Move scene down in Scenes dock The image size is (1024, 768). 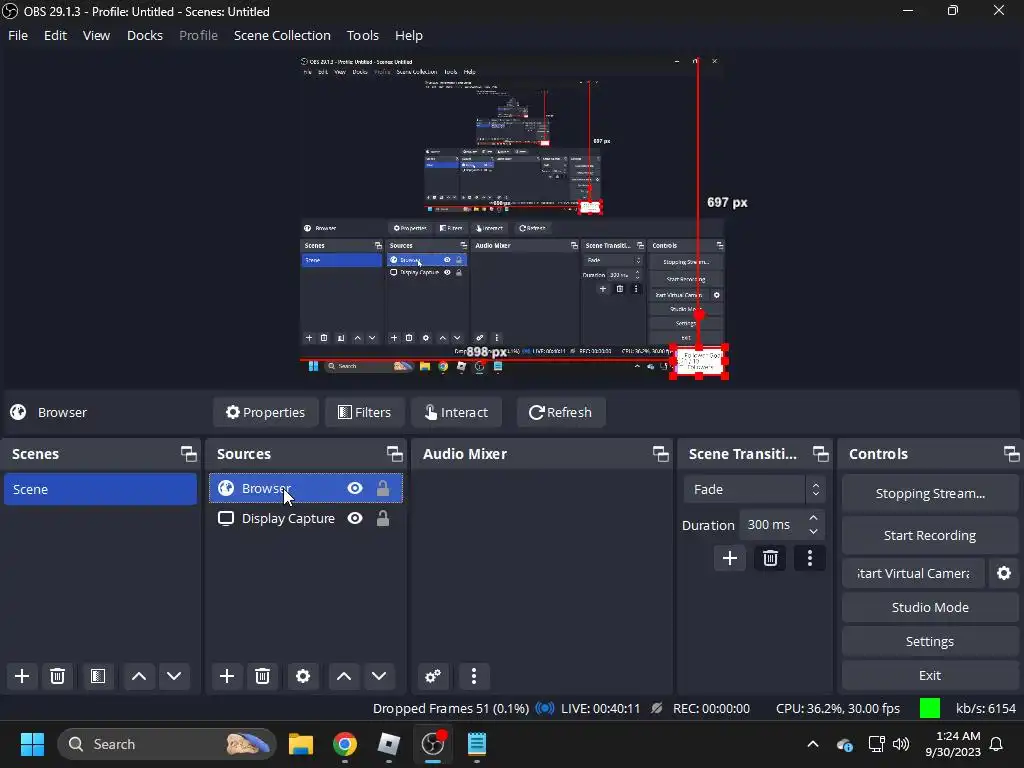(x=174, y=676)
